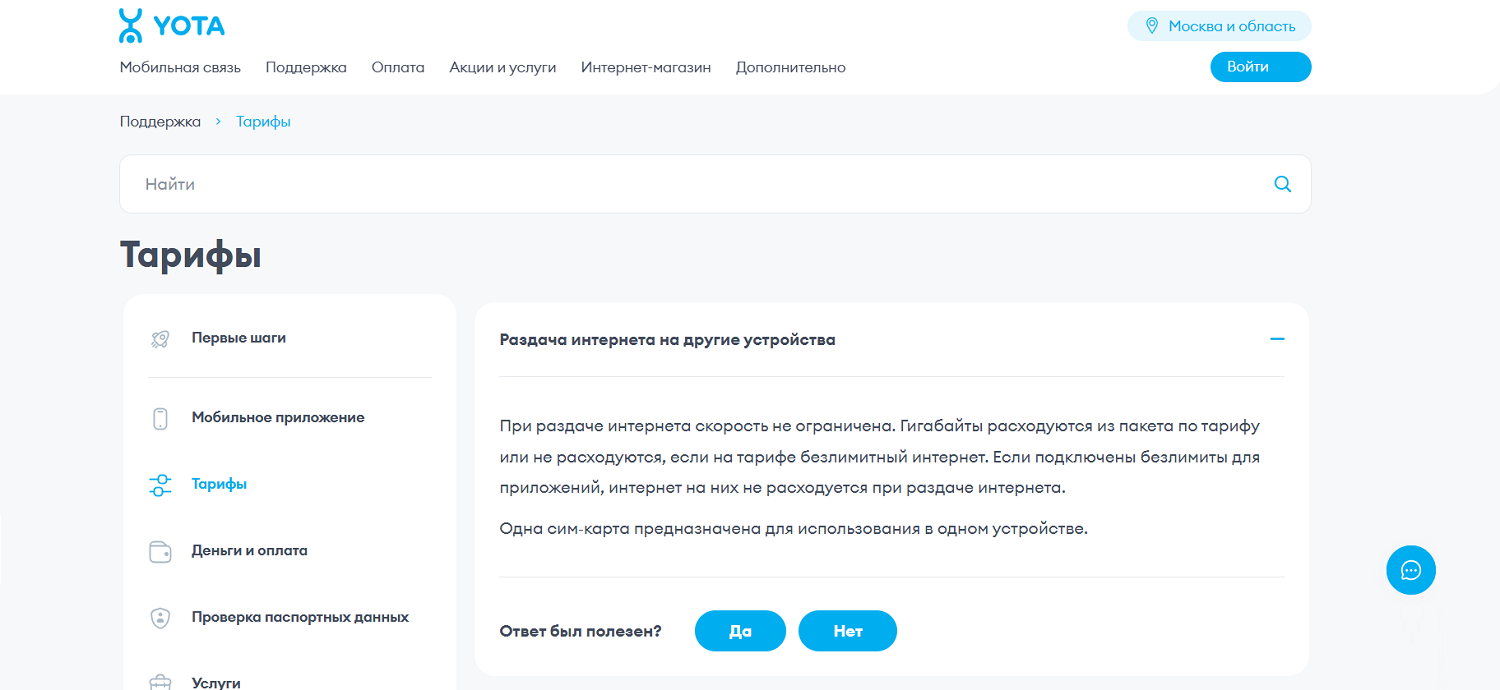Click inside the Найти search field
The width and height of the screenshot is (1500, 690).
click(400, 184)
